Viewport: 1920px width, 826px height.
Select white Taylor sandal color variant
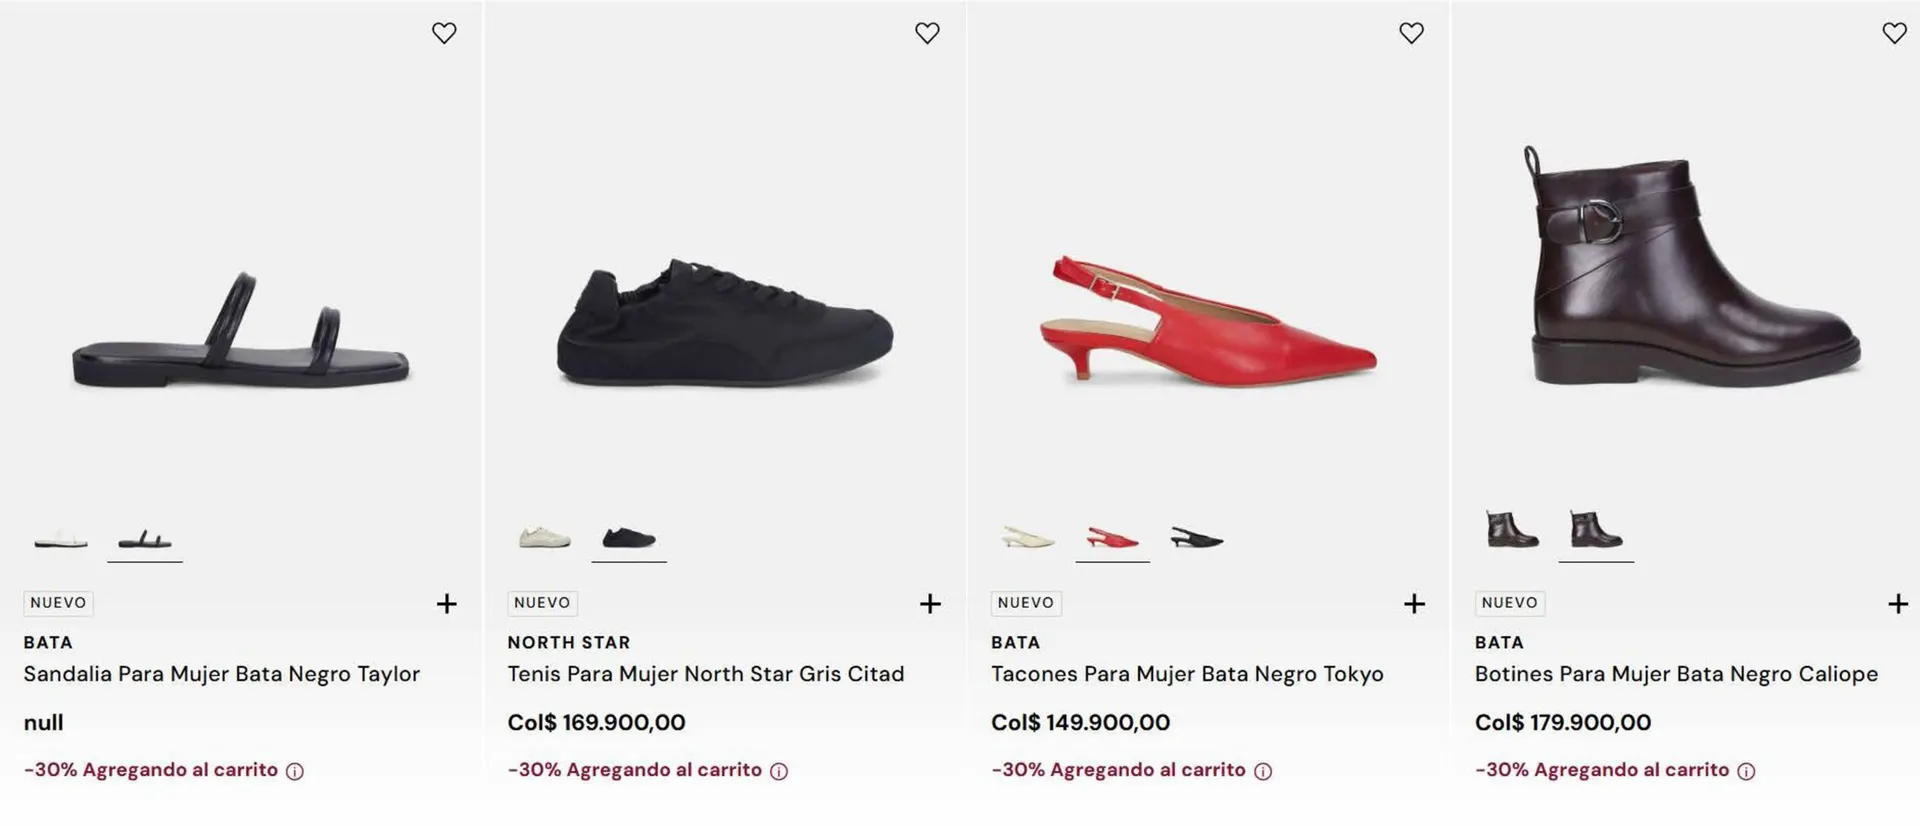point(61,540)
